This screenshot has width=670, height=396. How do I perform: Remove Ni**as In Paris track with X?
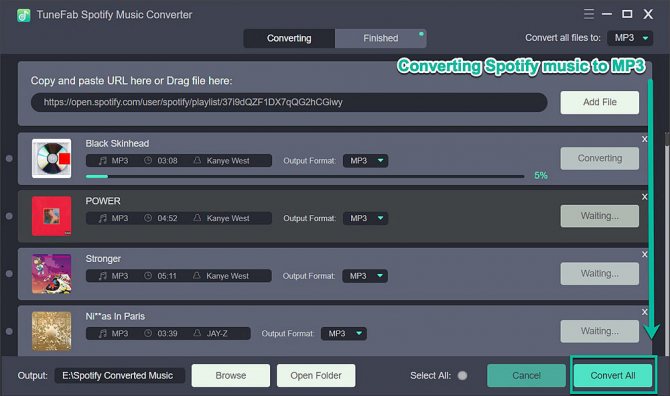coord(644,312)
